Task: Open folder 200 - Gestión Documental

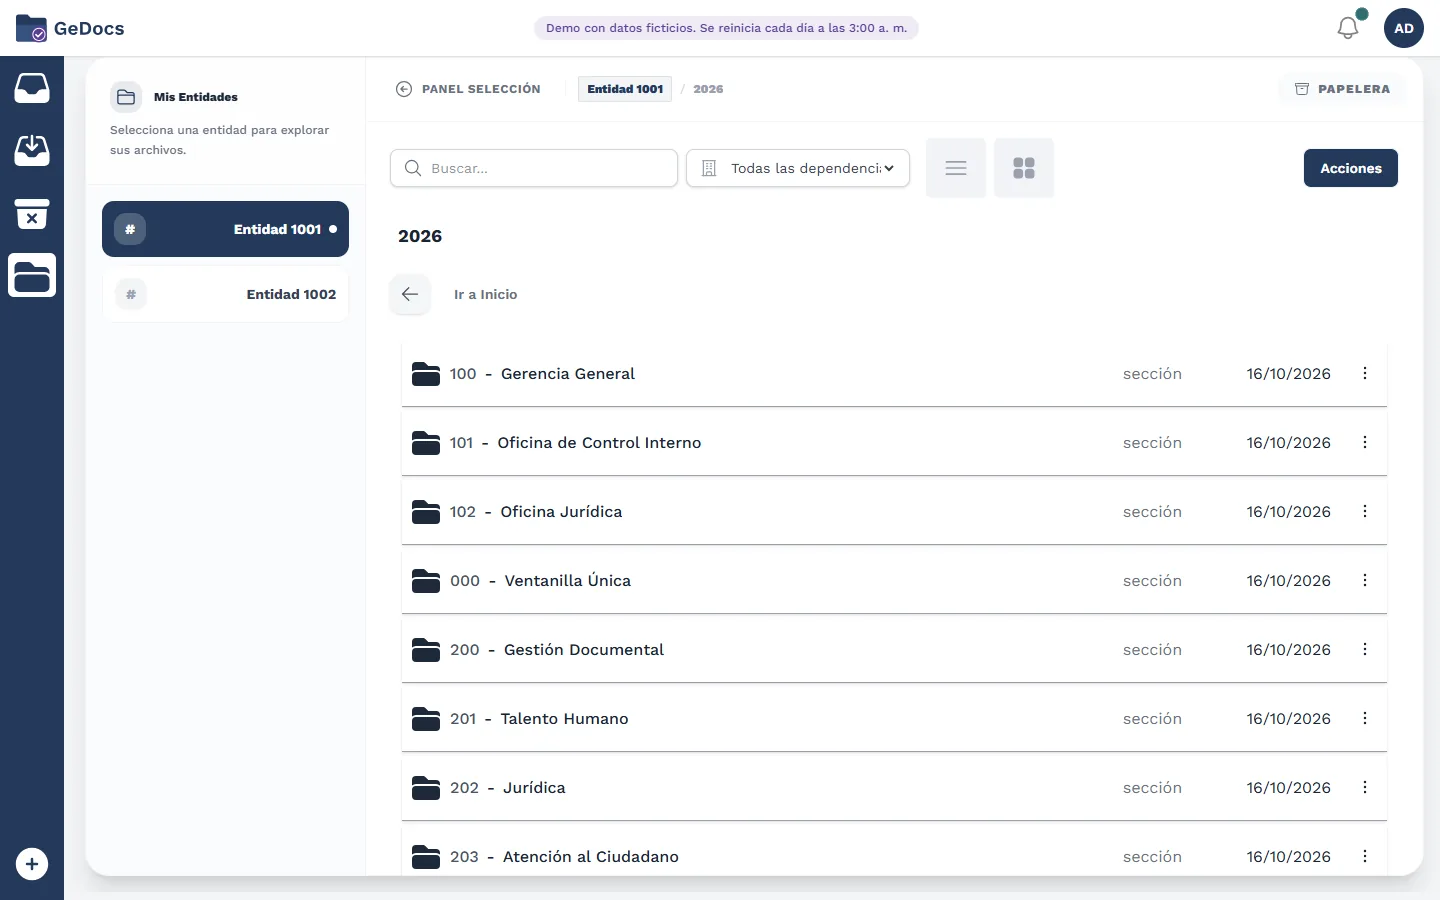Action: click(x=894, y=649)
